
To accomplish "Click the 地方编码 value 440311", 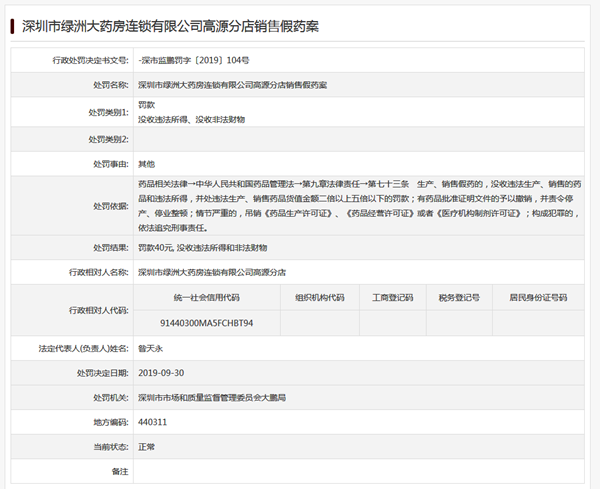I will click(x=153, y=422).
